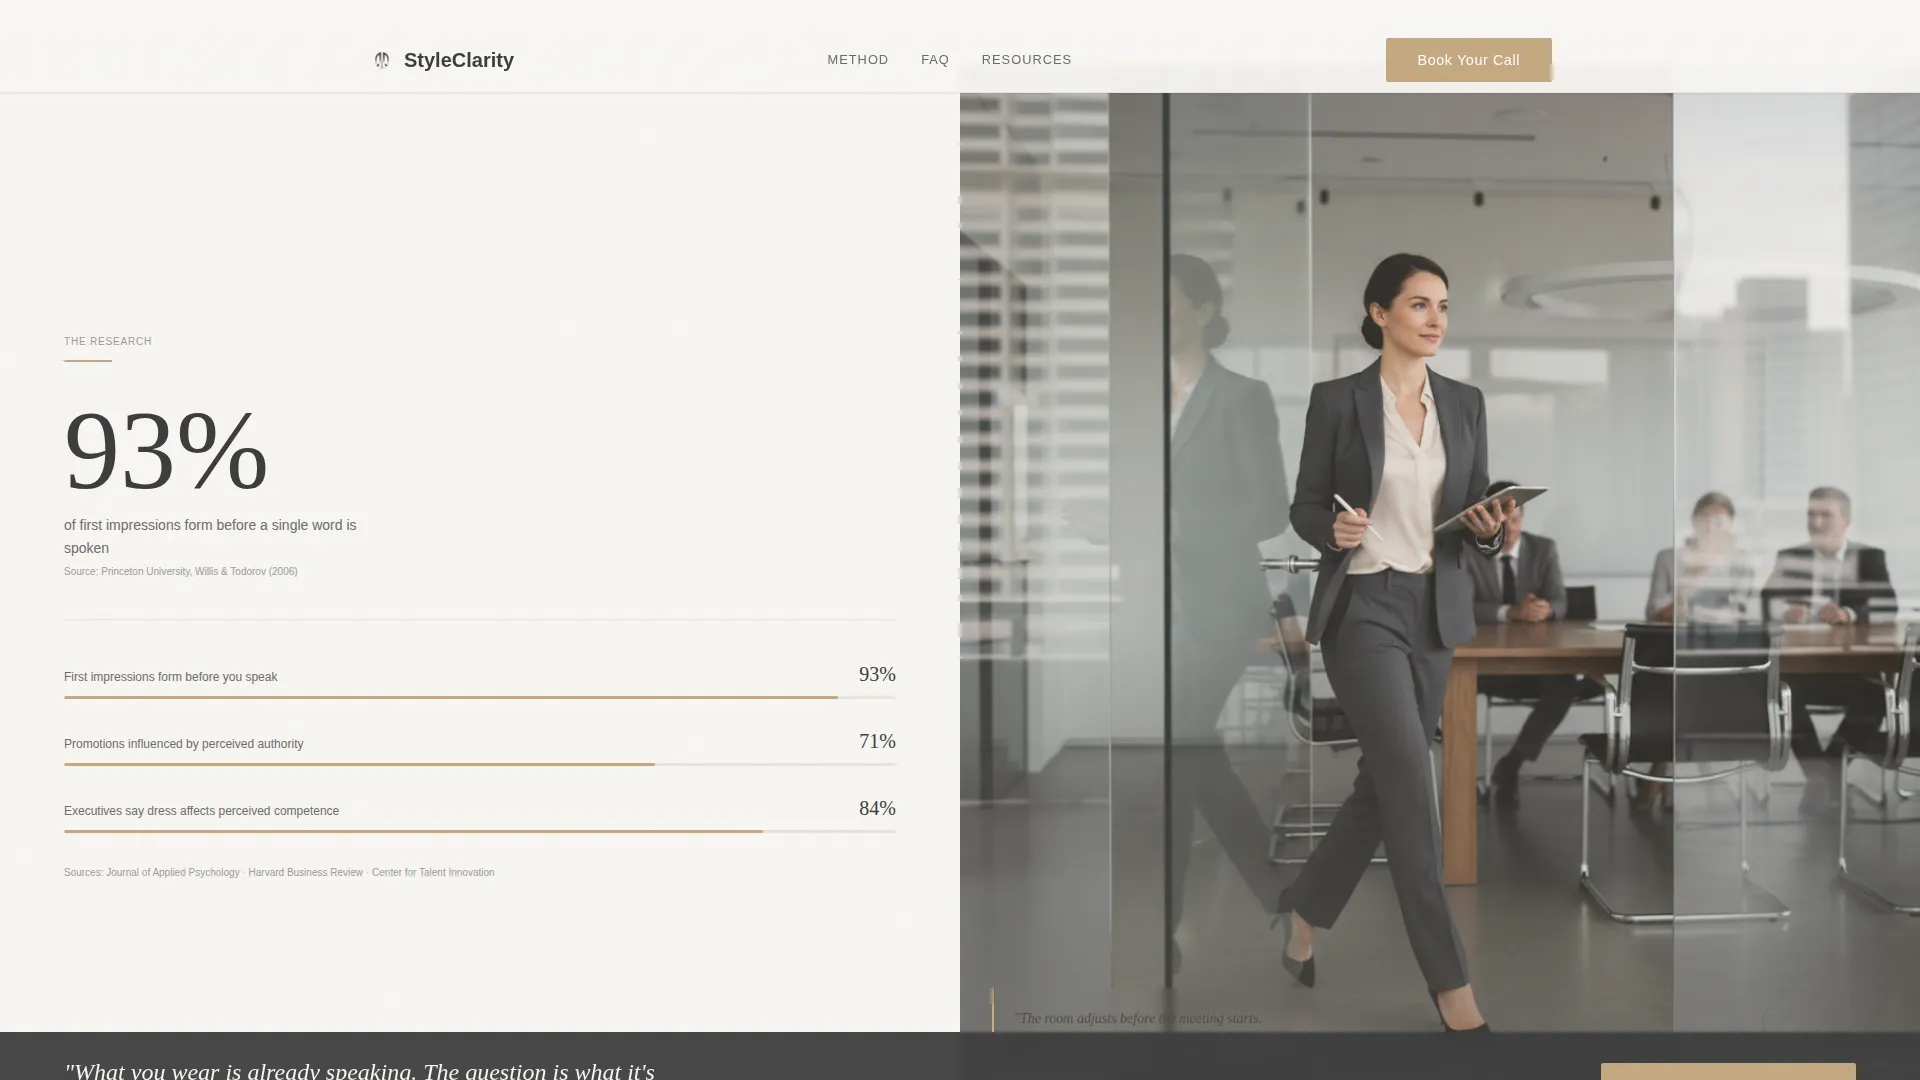Click the 93% progress bar

(x=480, y=697)
